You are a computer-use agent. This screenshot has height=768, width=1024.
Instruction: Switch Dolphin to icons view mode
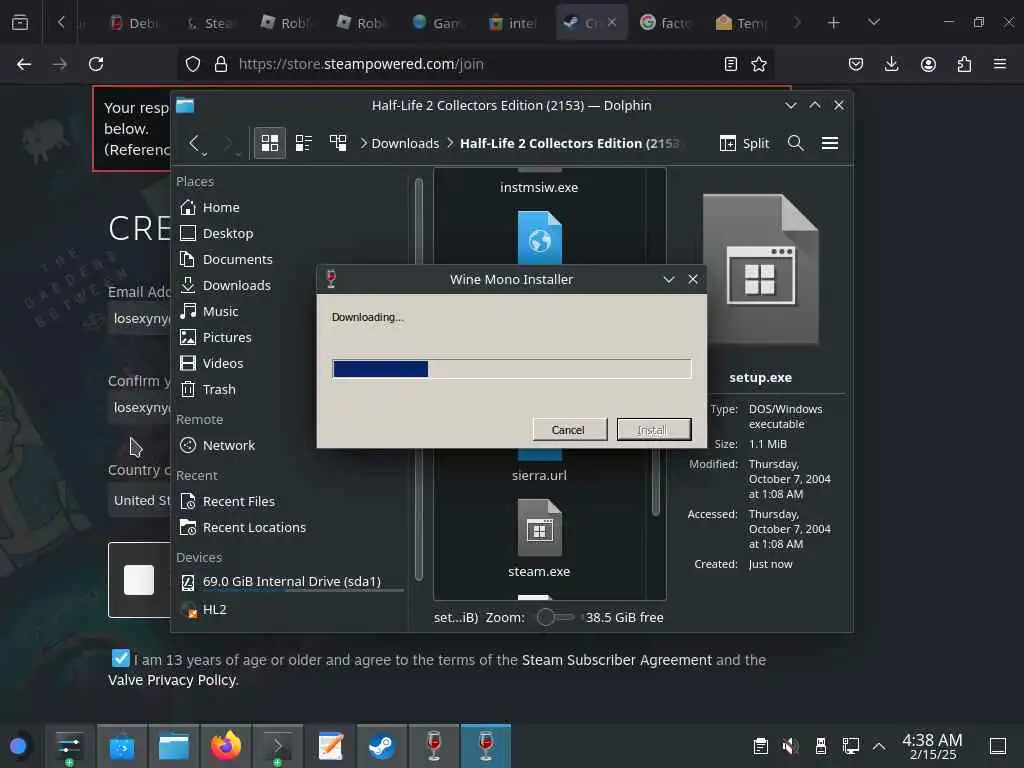tap(269, 143)
